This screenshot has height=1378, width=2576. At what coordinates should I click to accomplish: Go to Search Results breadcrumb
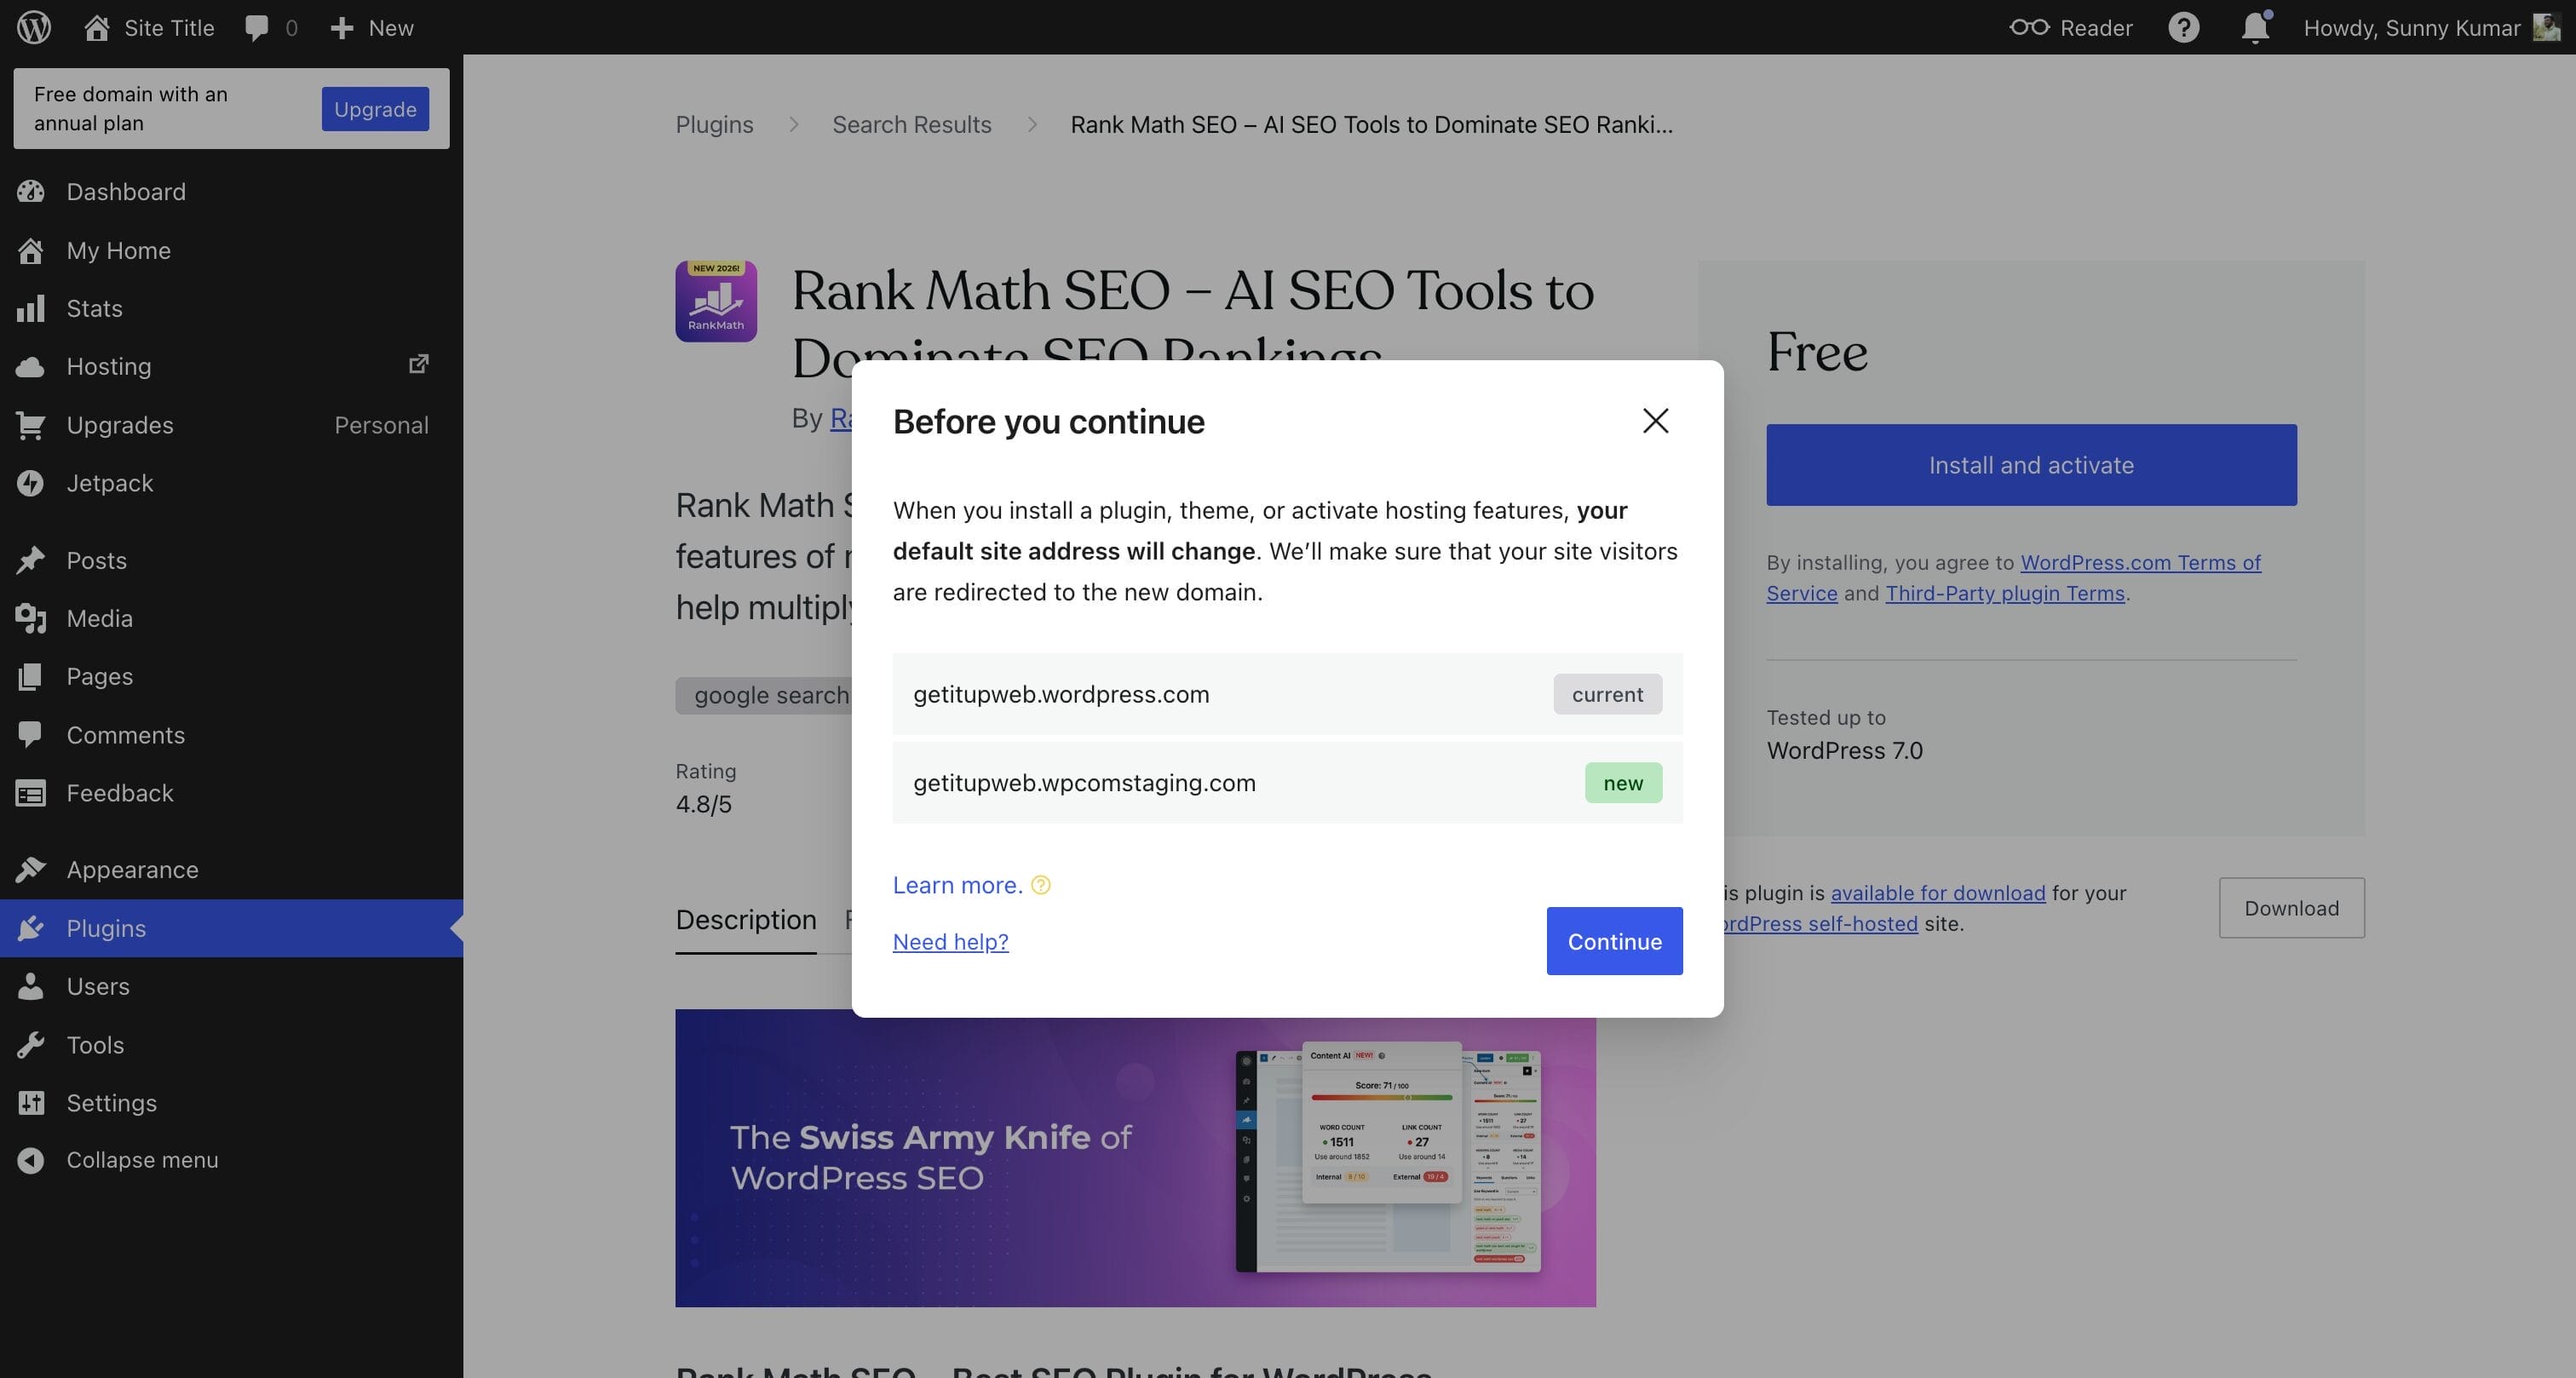911,124
